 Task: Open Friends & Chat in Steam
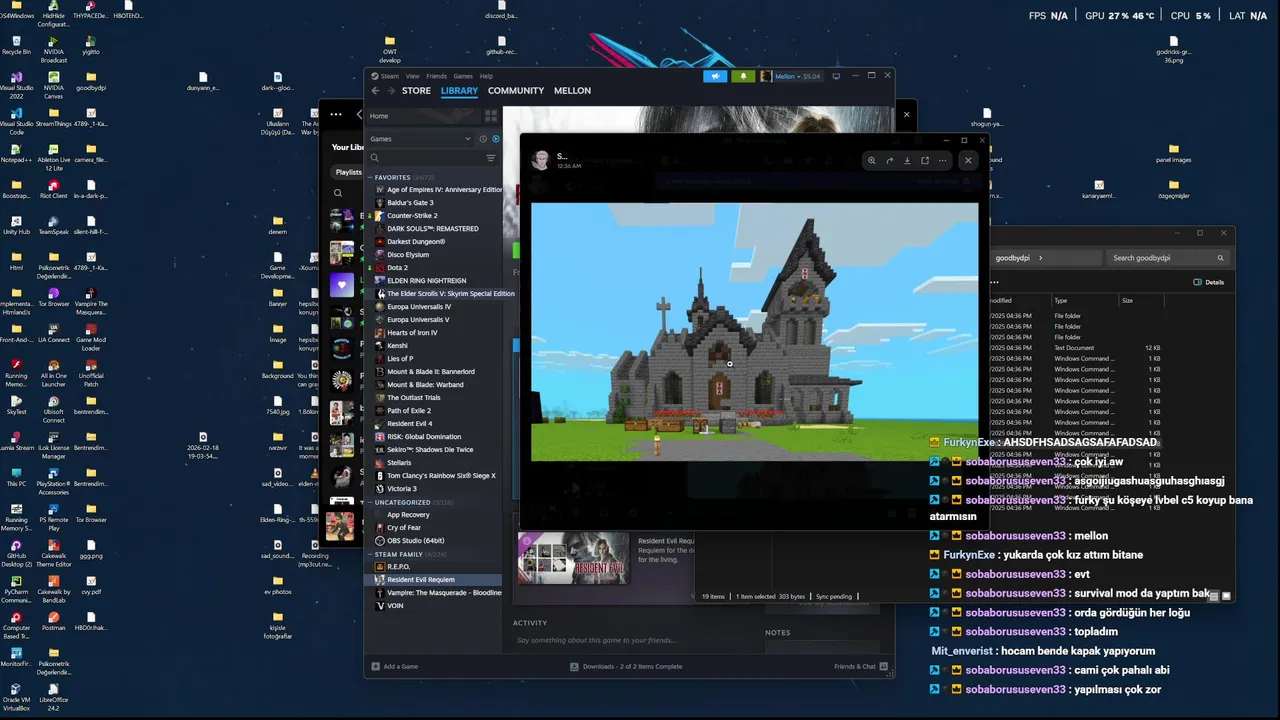coord(860,666)
